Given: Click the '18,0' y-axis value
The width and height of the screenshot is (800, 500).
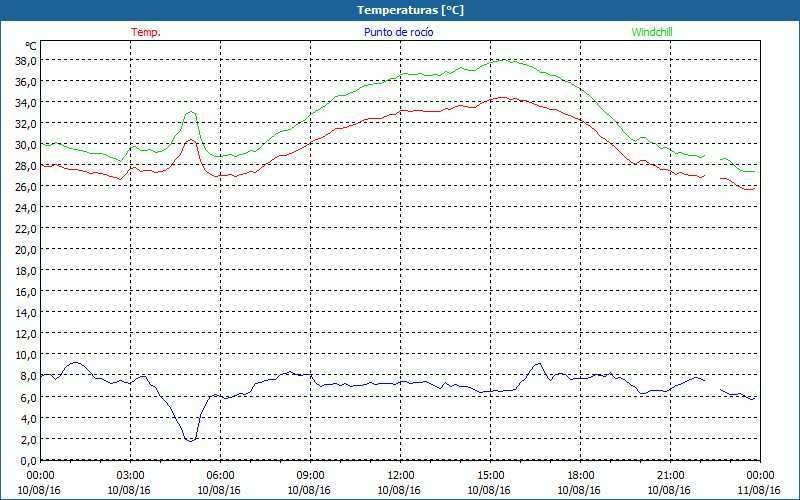Looking at the screenshot, I should click(x=26, y=270).
